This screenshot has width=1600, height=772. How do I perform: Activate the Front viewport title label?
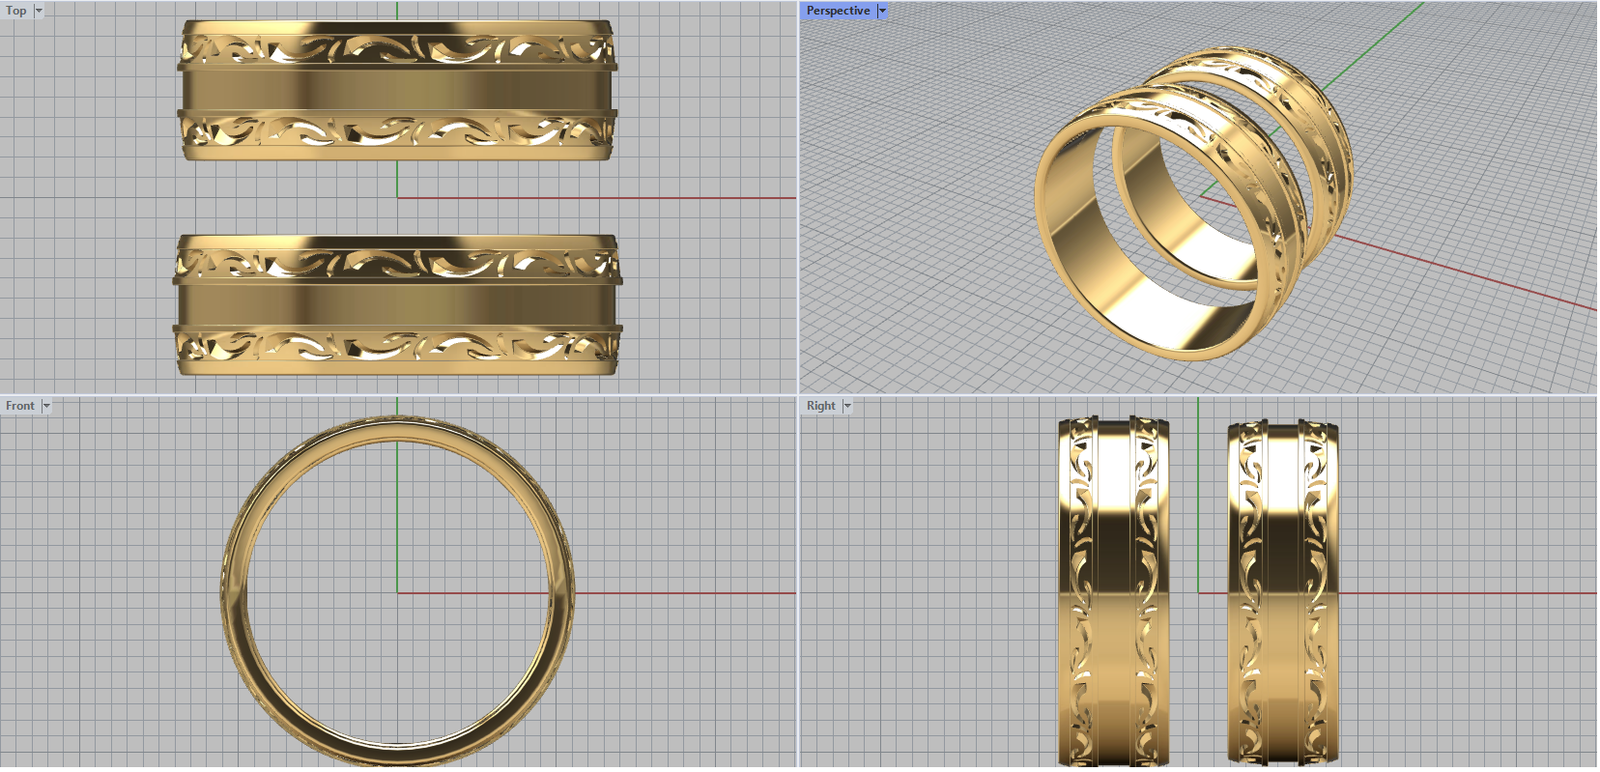20,406
